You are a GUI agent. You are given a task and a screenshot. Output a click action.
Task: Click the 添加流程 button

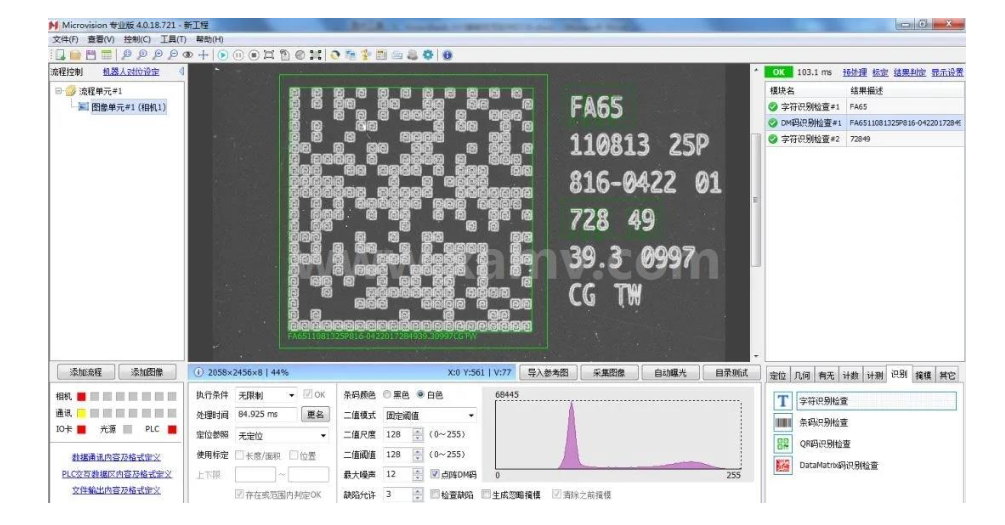click(x=85, y=372)
